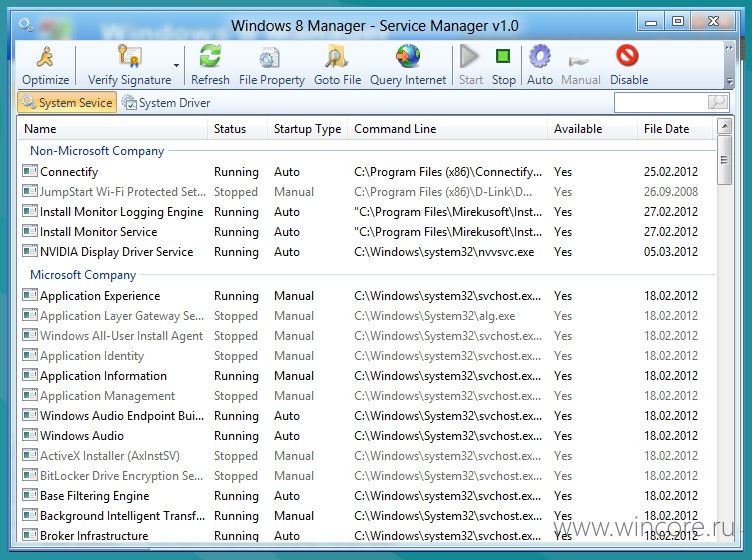Click the Goto File icon

(x=337, y=57)
